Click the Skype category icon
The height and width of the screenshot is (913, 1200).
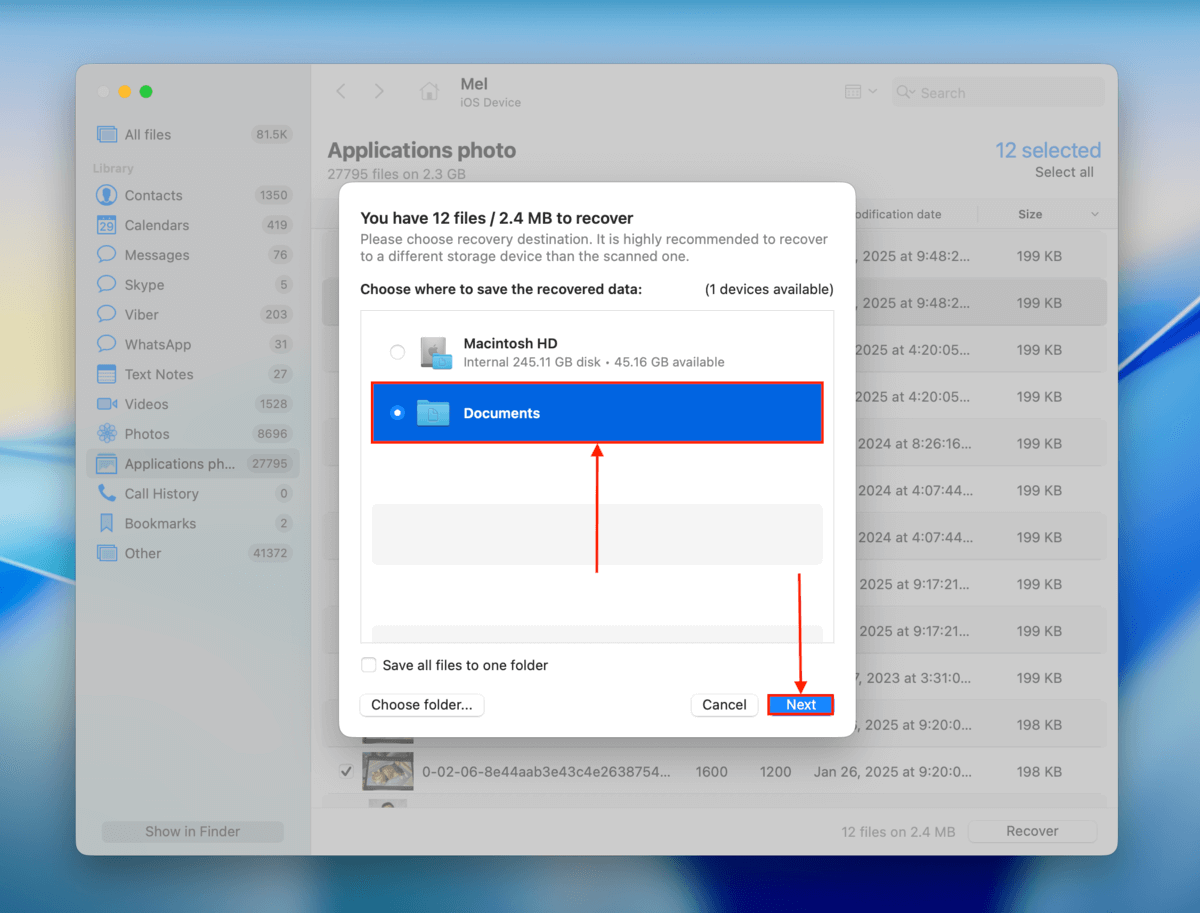107,284
